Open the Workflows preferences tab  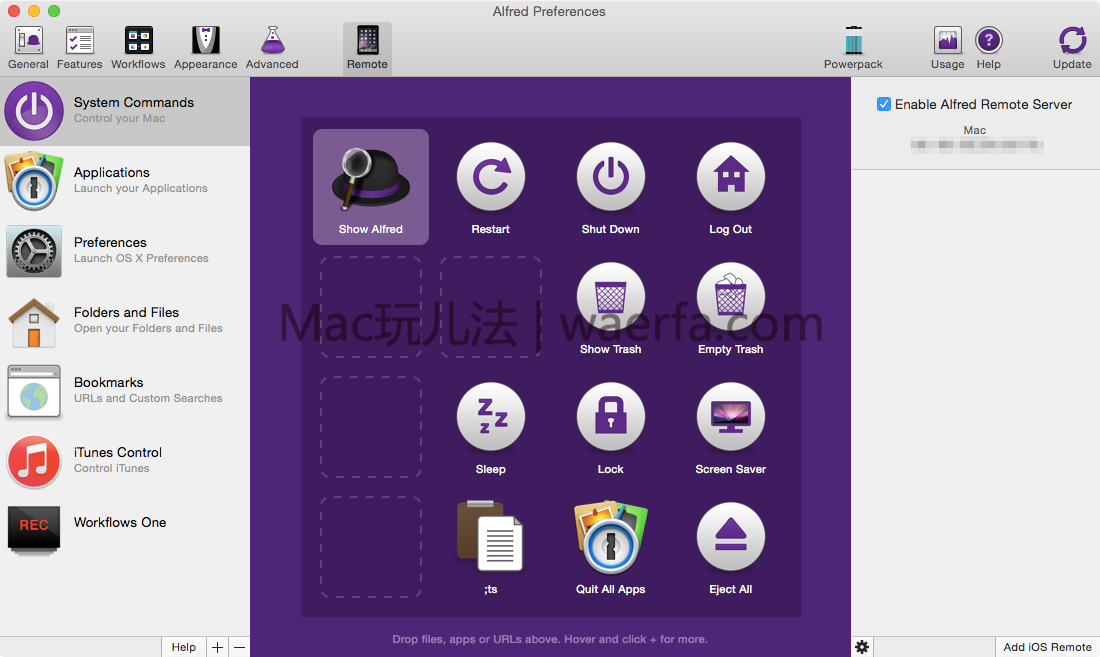click(x=138, y=48)
